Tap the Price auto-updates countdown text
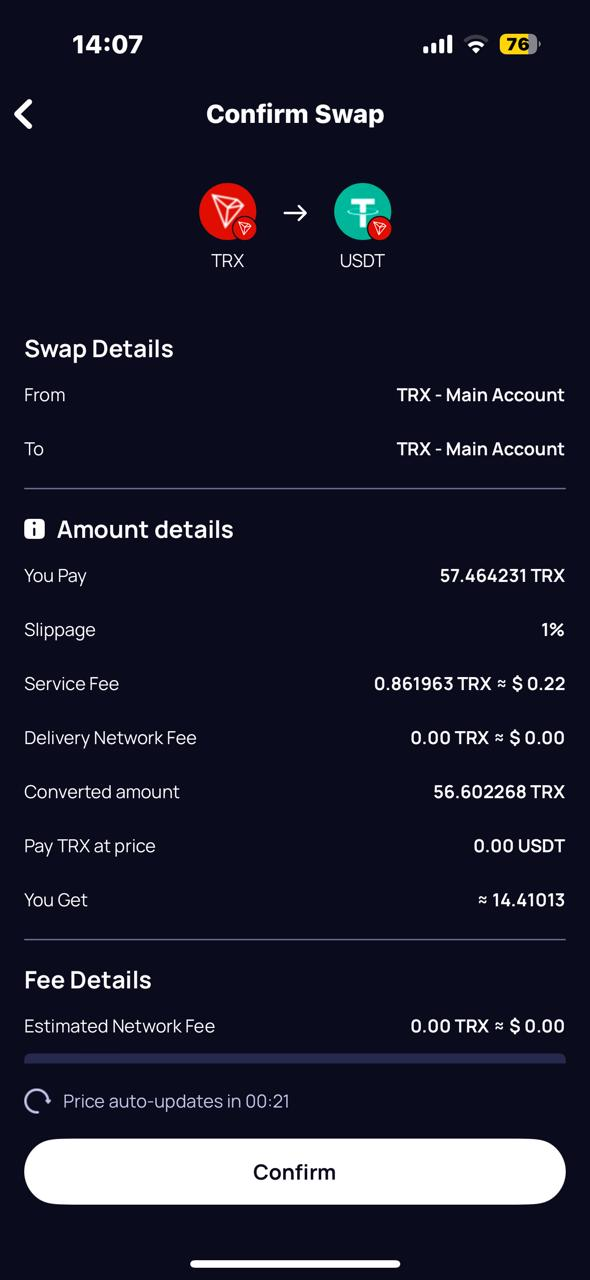This screenshot has height=1280, width=590. click(176, 1101)
